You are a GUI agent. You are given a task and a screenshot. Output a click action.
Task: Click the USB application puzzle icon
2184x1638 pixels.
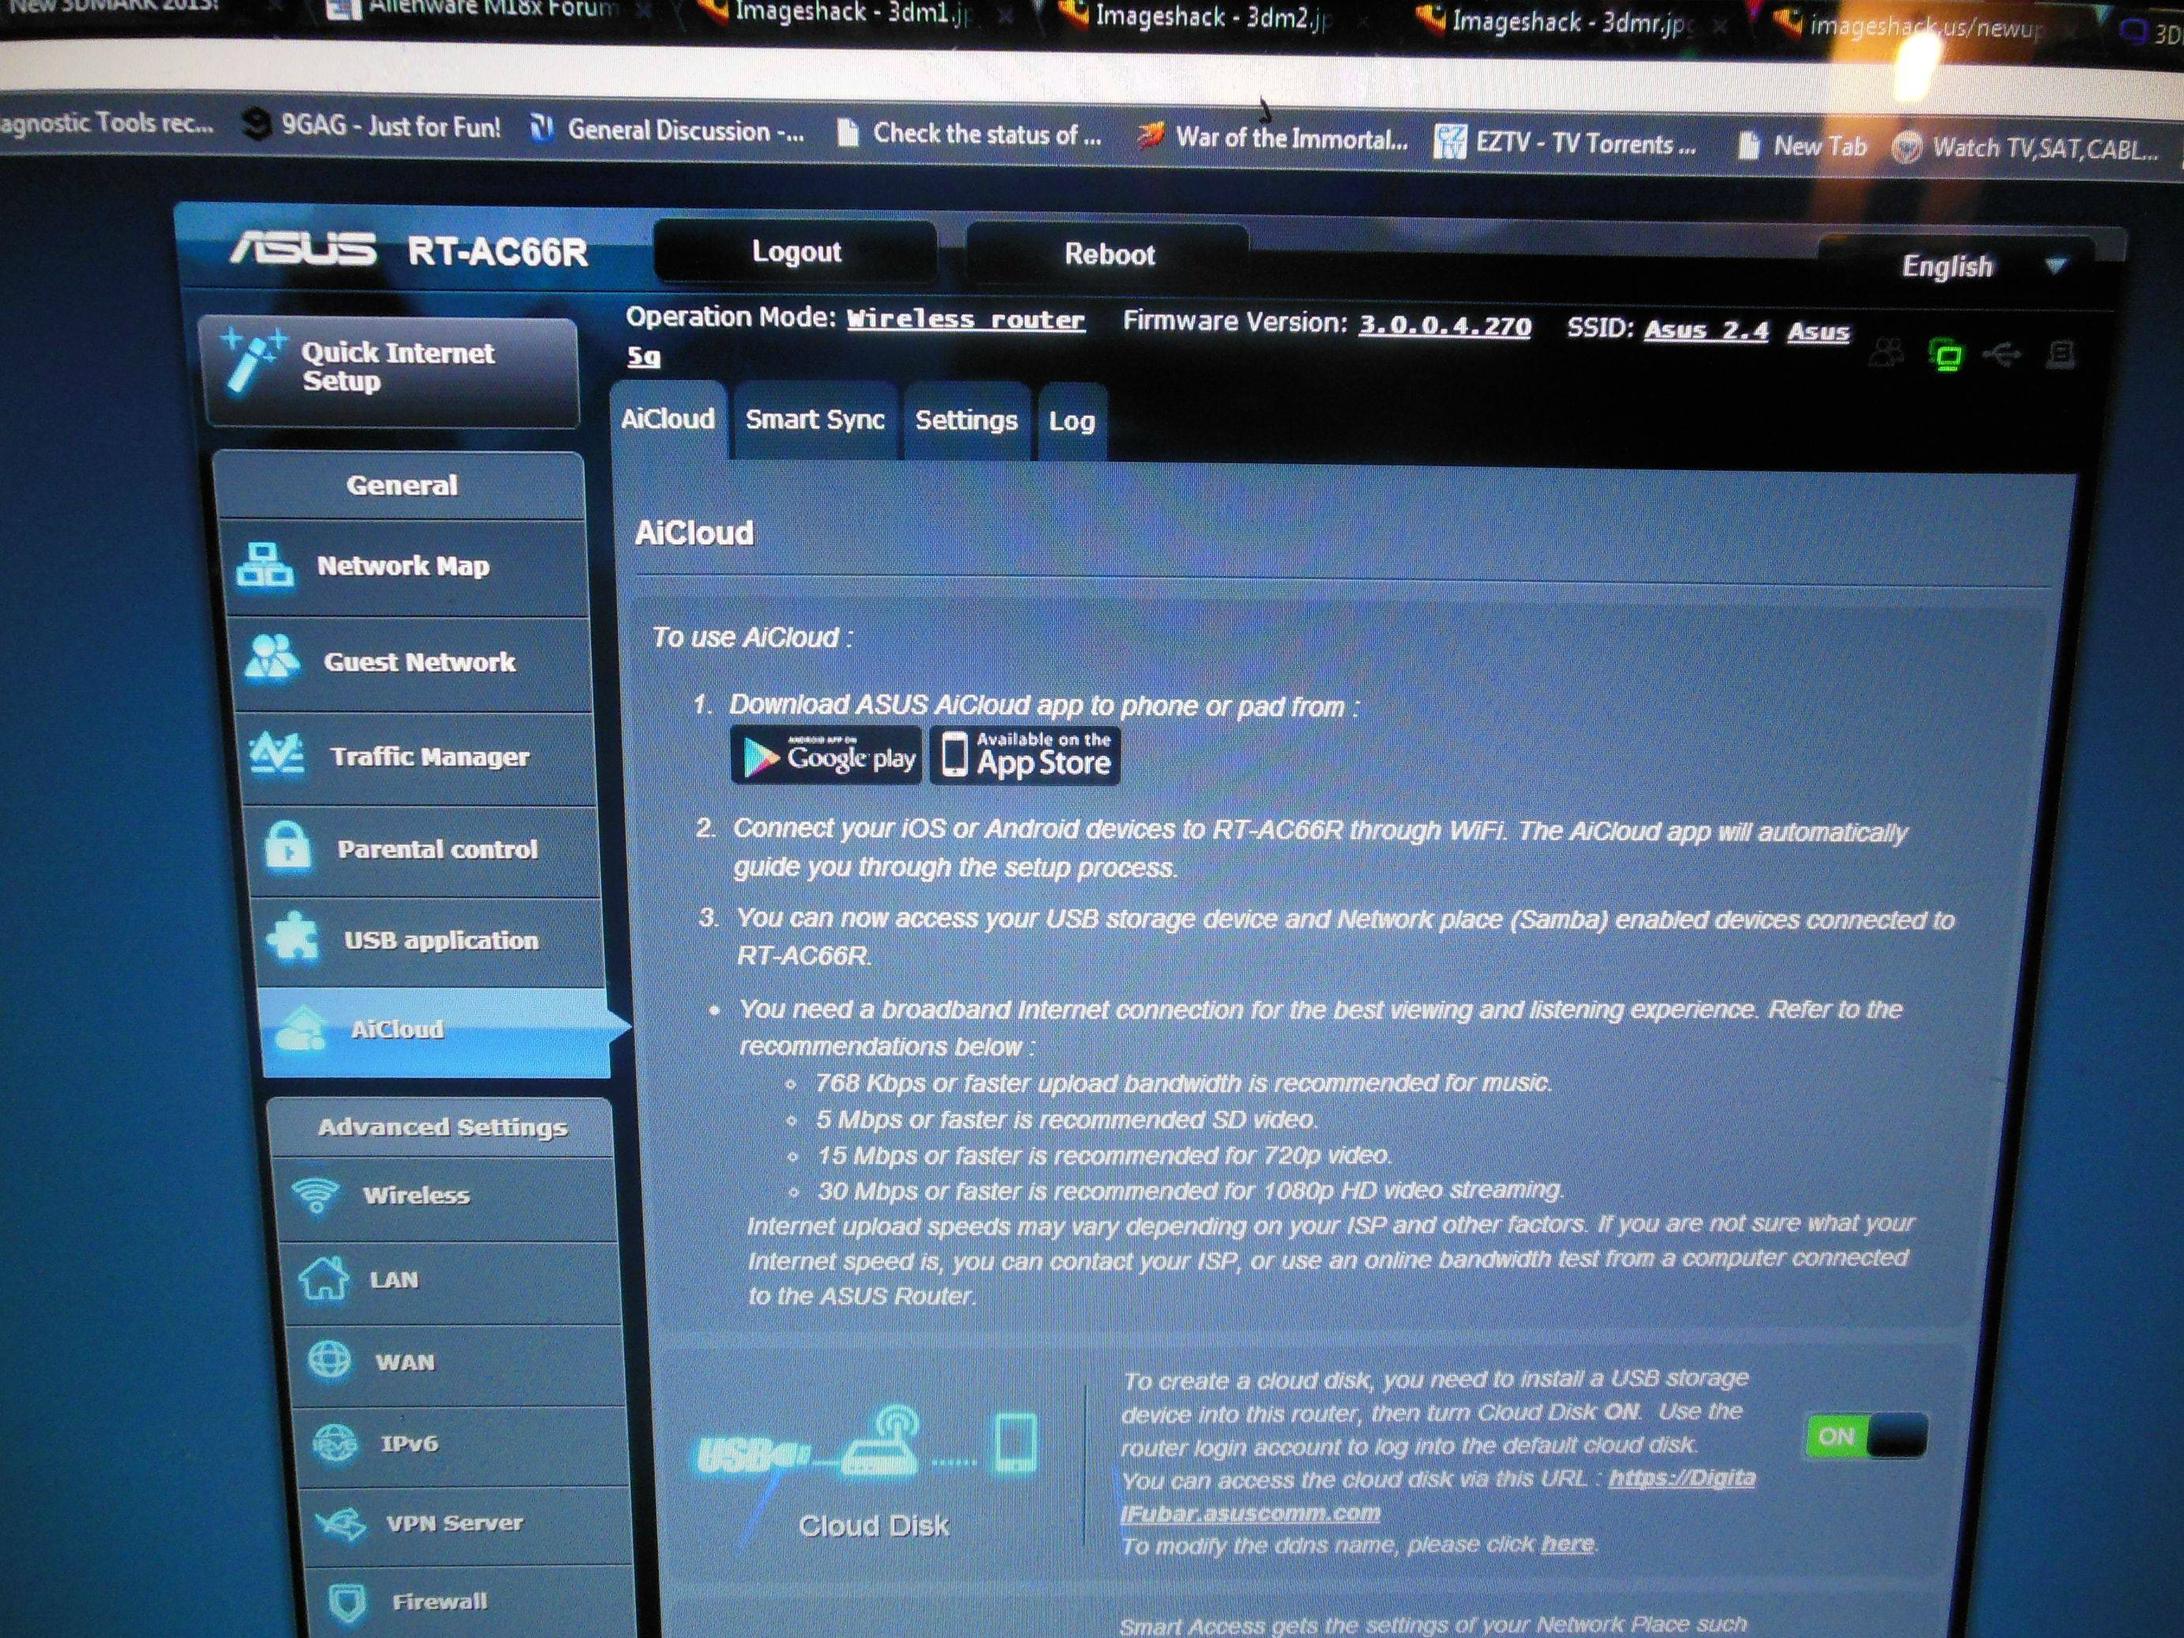[293, 938]
